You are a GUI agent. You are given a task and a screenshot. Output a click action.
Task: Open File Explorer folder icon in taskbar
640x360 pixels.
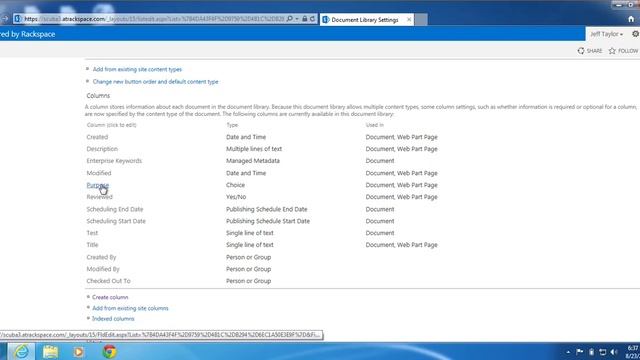coord(50,351)
